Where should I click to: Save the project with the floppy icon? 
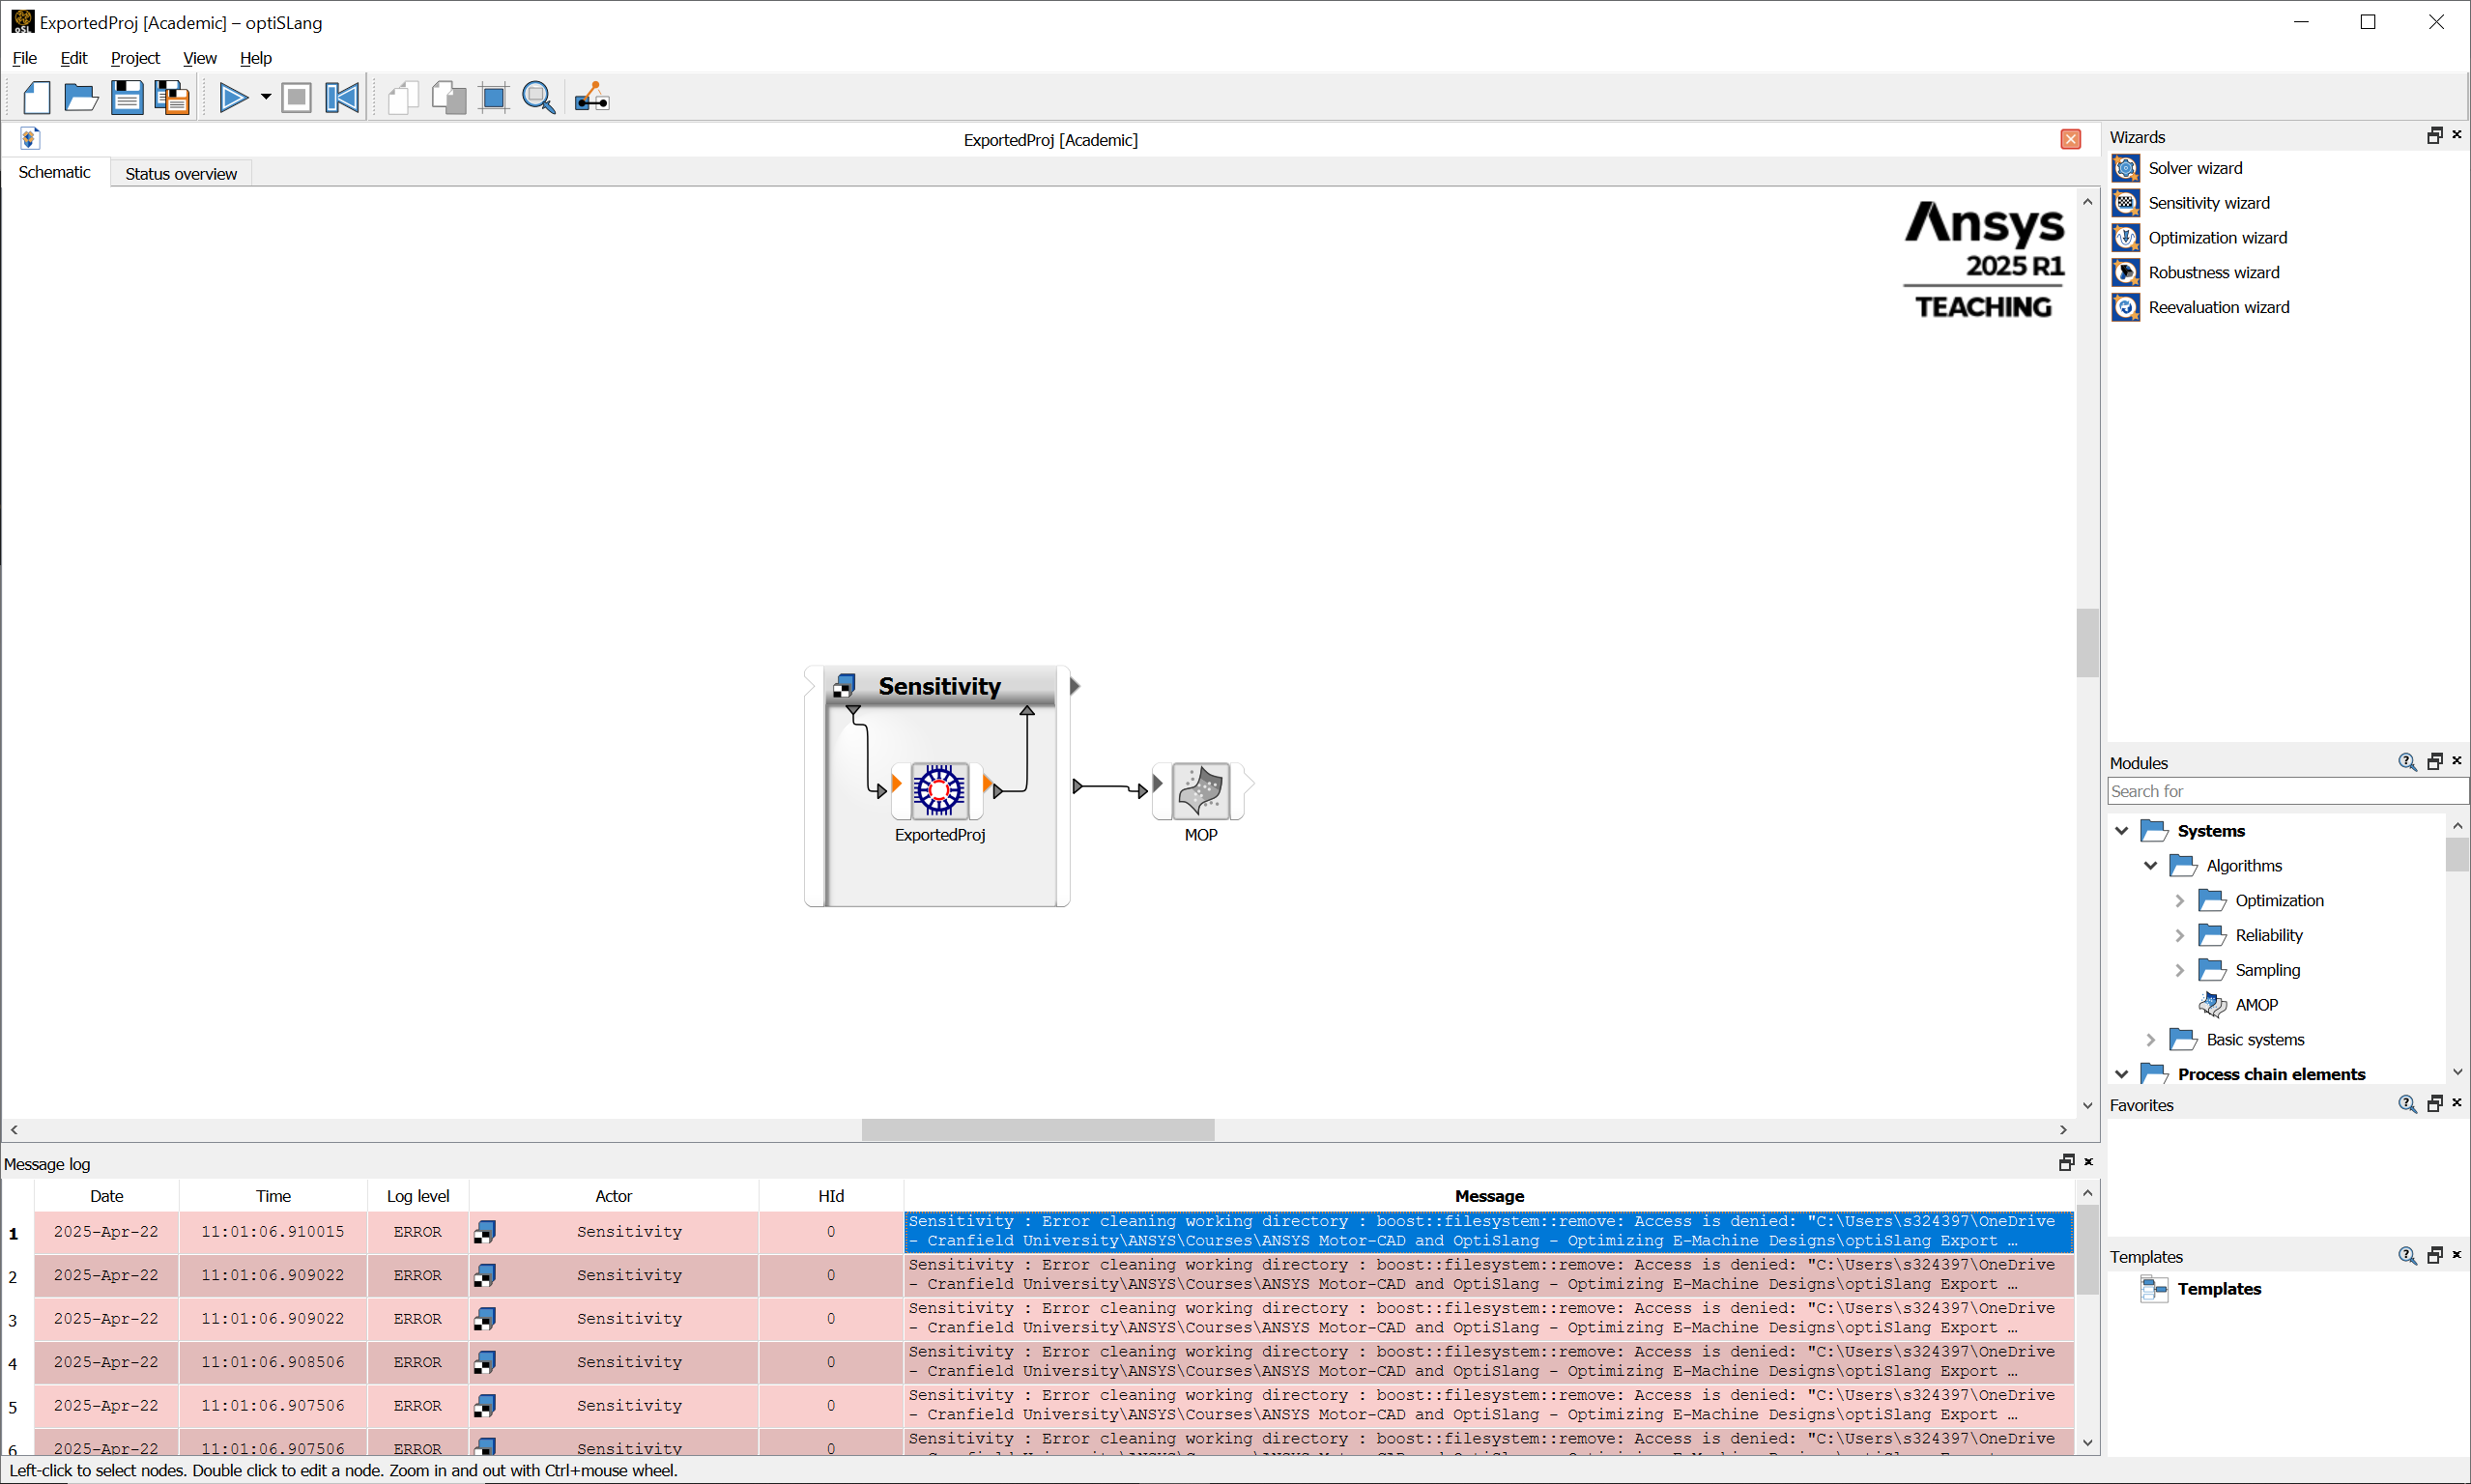(126, 97)
